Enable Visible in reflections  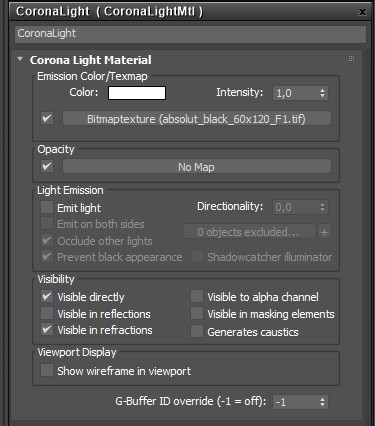click(47, 313)
